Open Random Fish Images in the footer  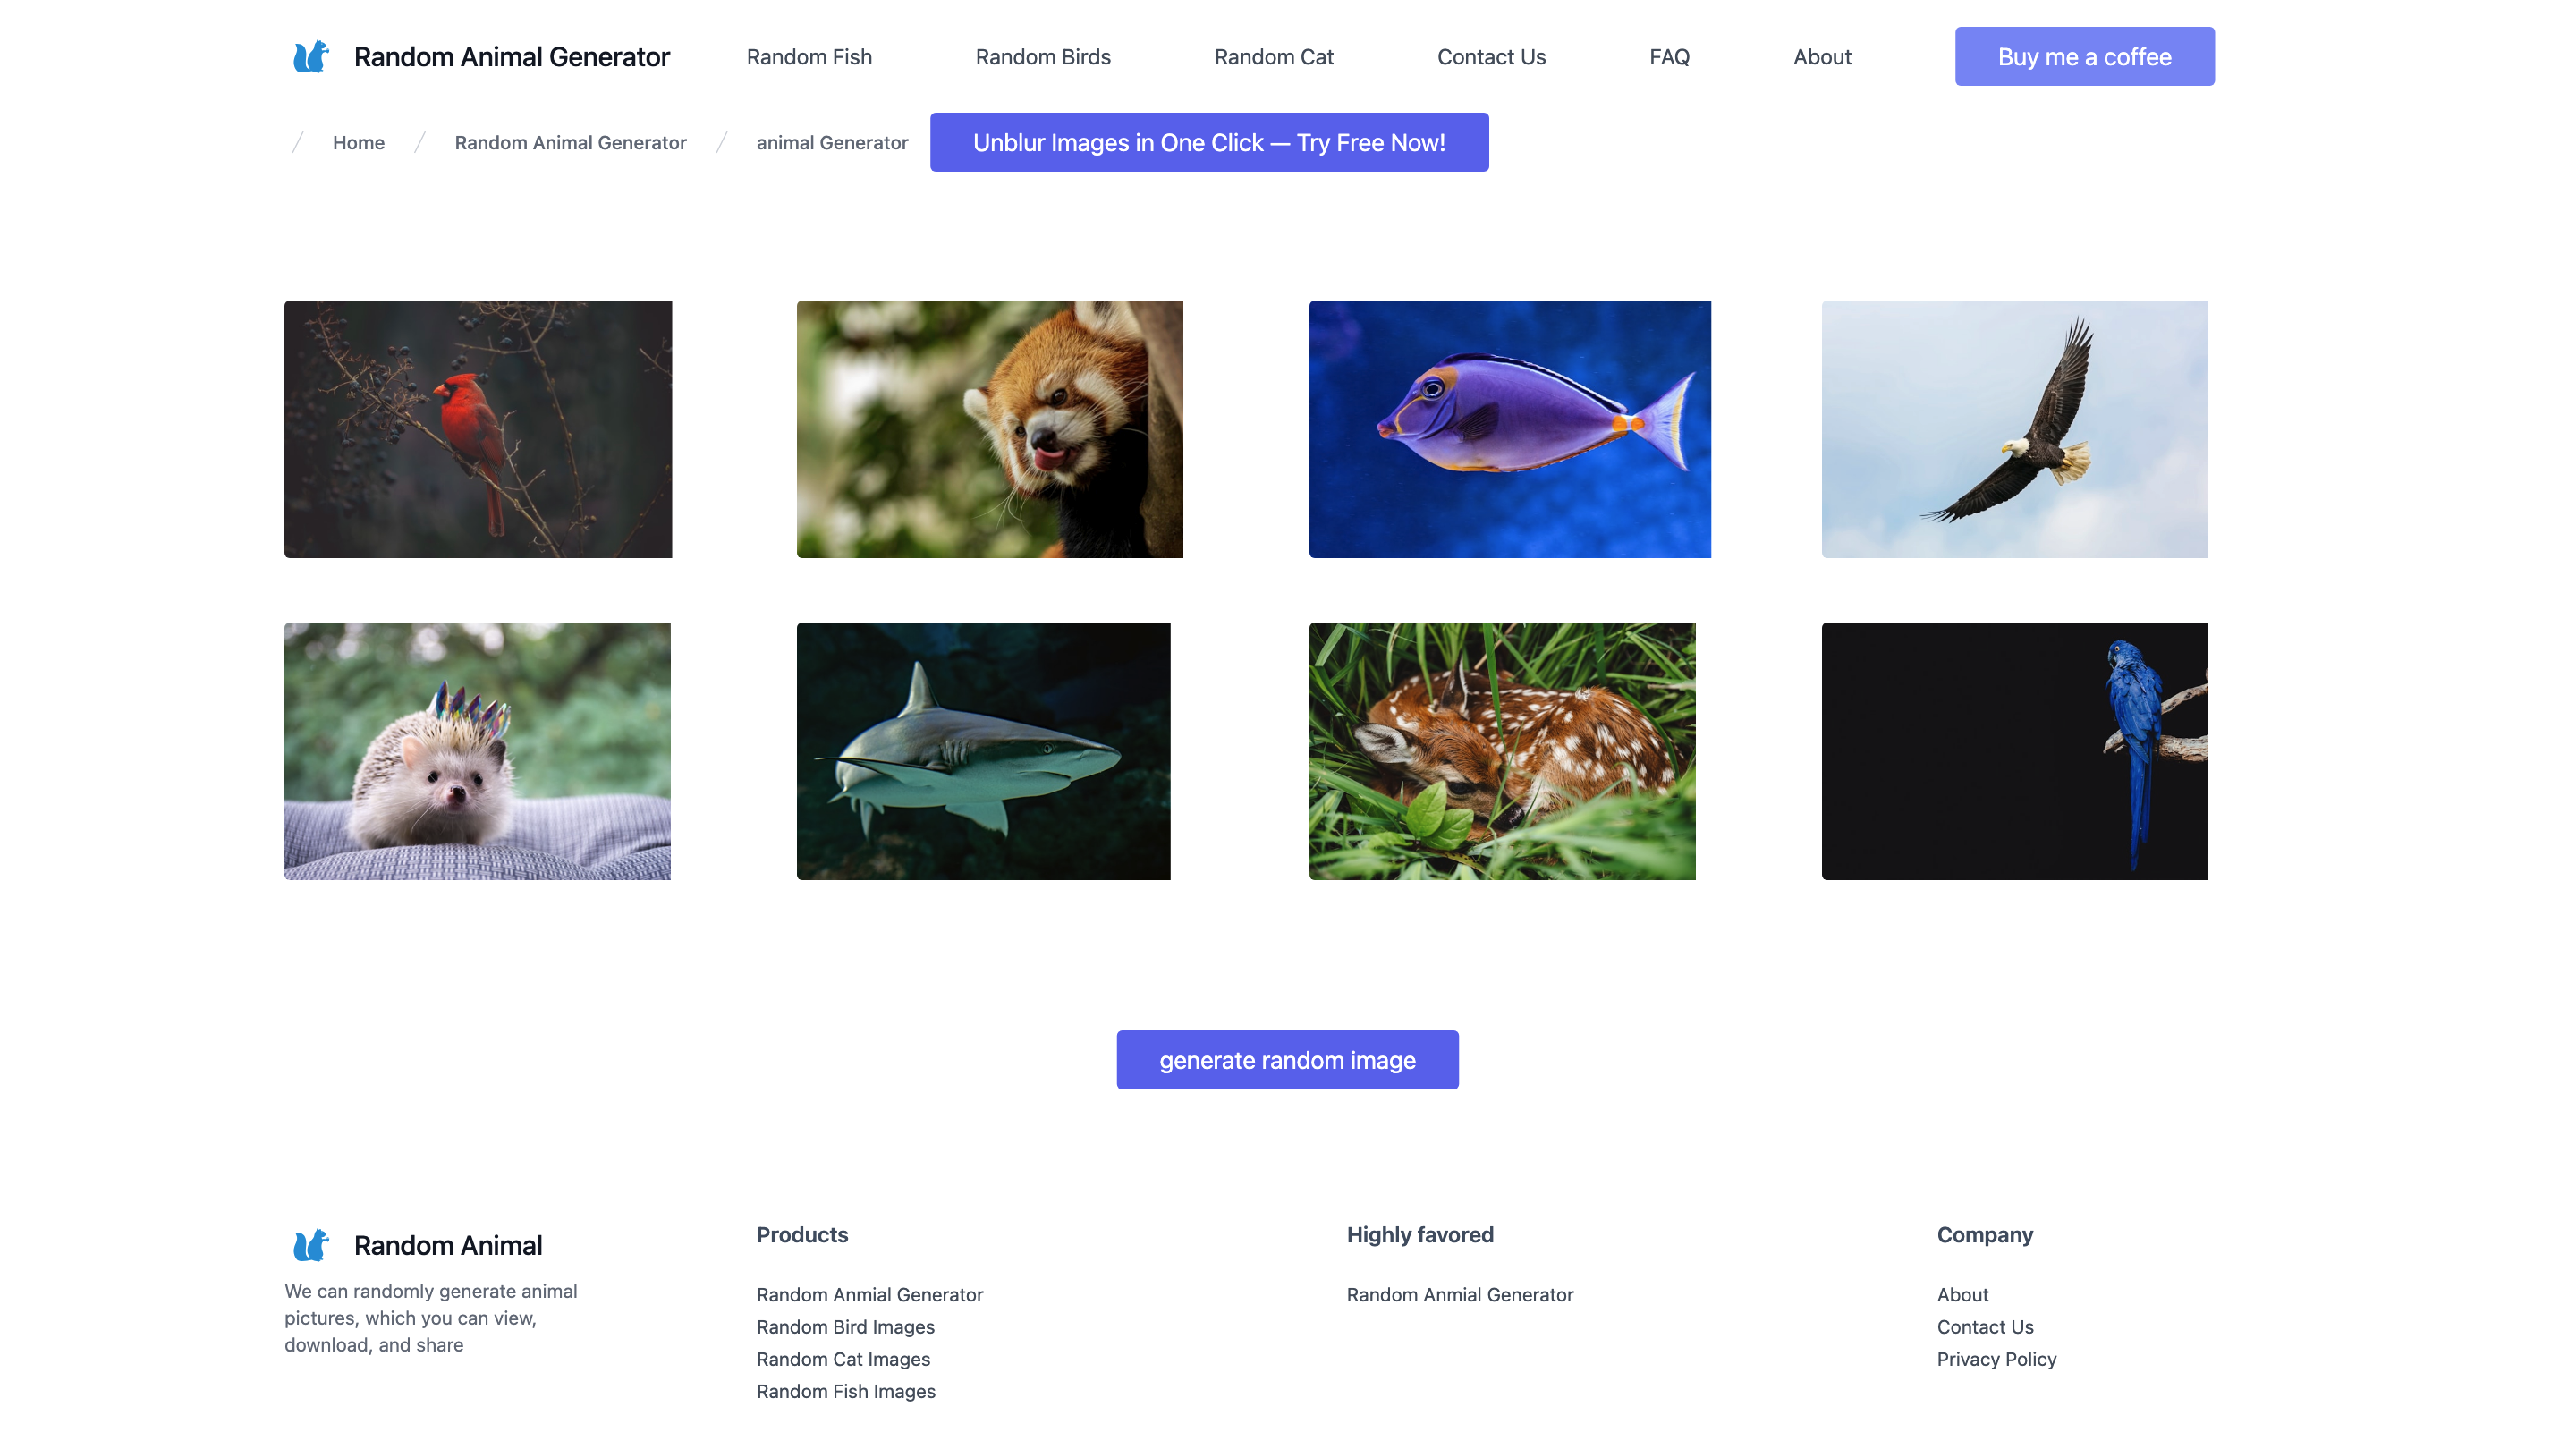coord(846,1390)
